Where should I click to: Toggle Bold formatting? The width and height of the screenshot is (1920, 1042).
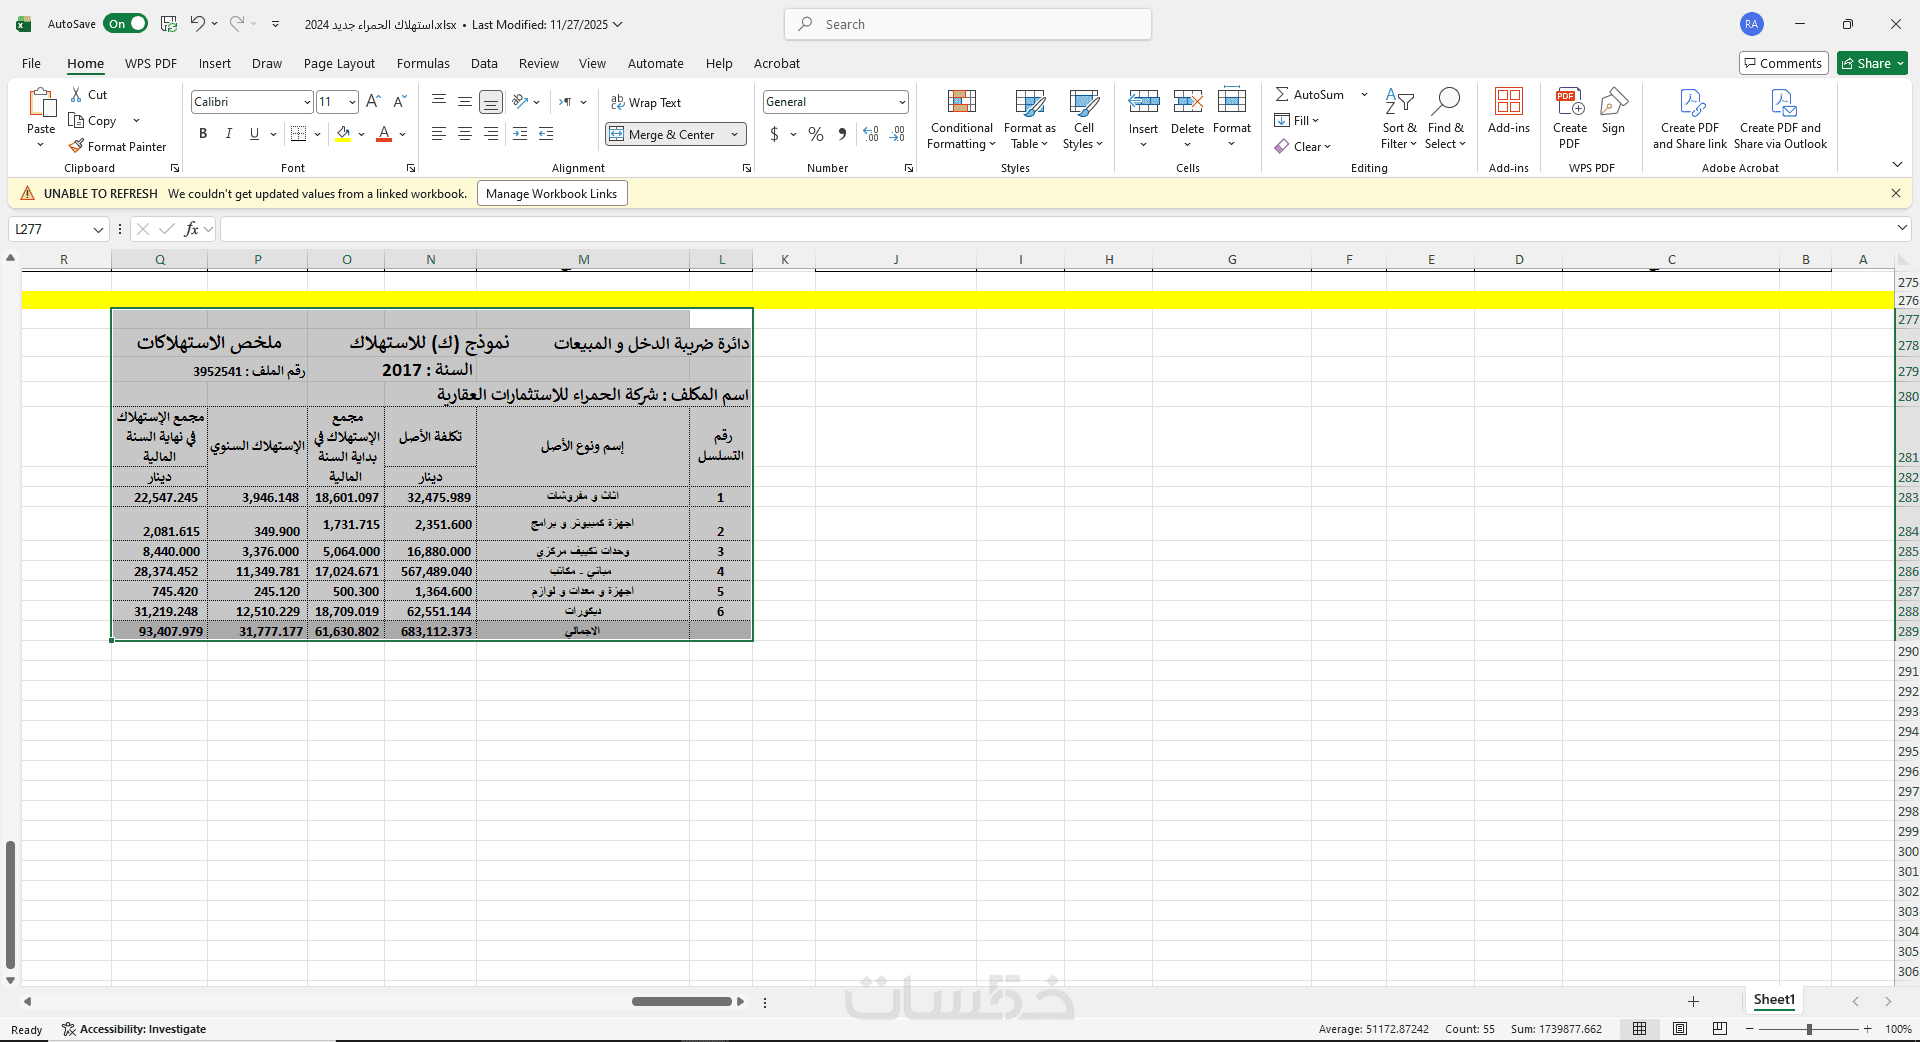(203, 134)
